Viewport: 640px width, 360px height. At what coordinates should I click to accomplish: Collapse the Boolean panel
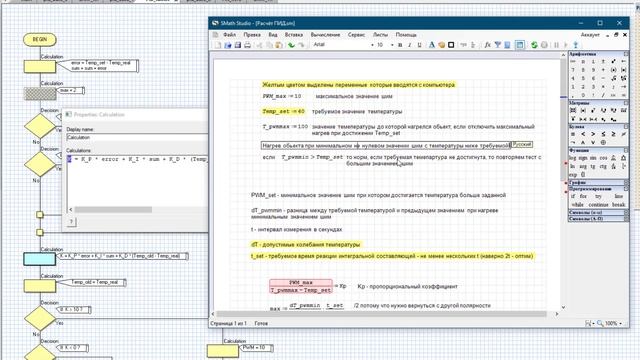click(626, 127)
